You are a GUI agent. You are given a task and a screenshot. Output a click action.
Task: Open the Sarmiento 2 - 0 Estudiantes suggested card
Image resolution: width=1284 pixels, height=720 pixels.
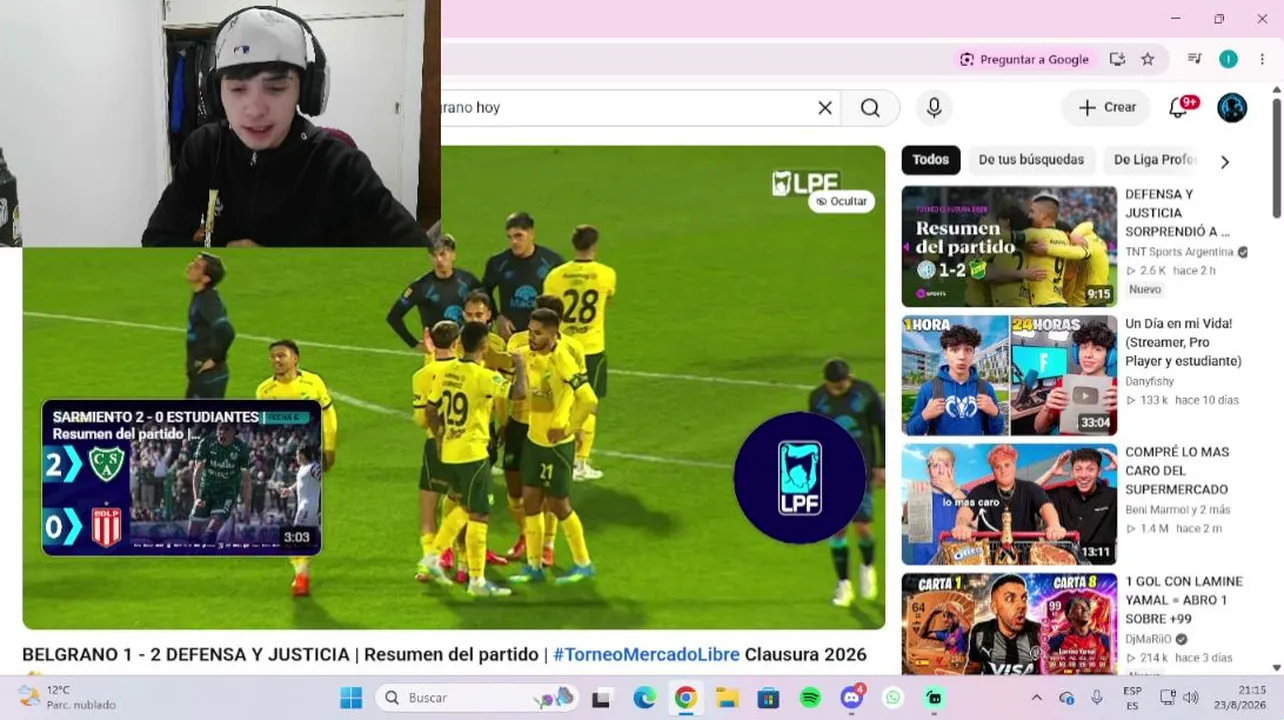pos(181,478)
